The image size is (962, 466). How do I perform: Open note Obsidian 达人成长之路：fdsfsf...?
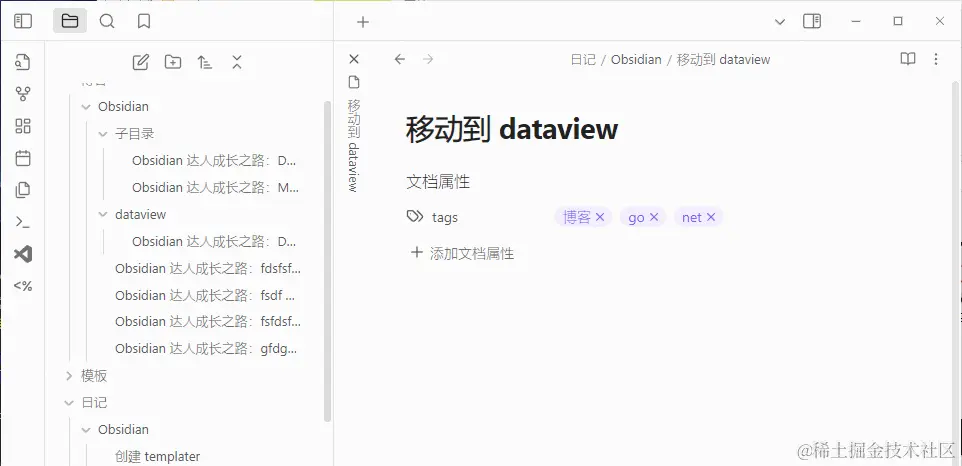(208, 269)
